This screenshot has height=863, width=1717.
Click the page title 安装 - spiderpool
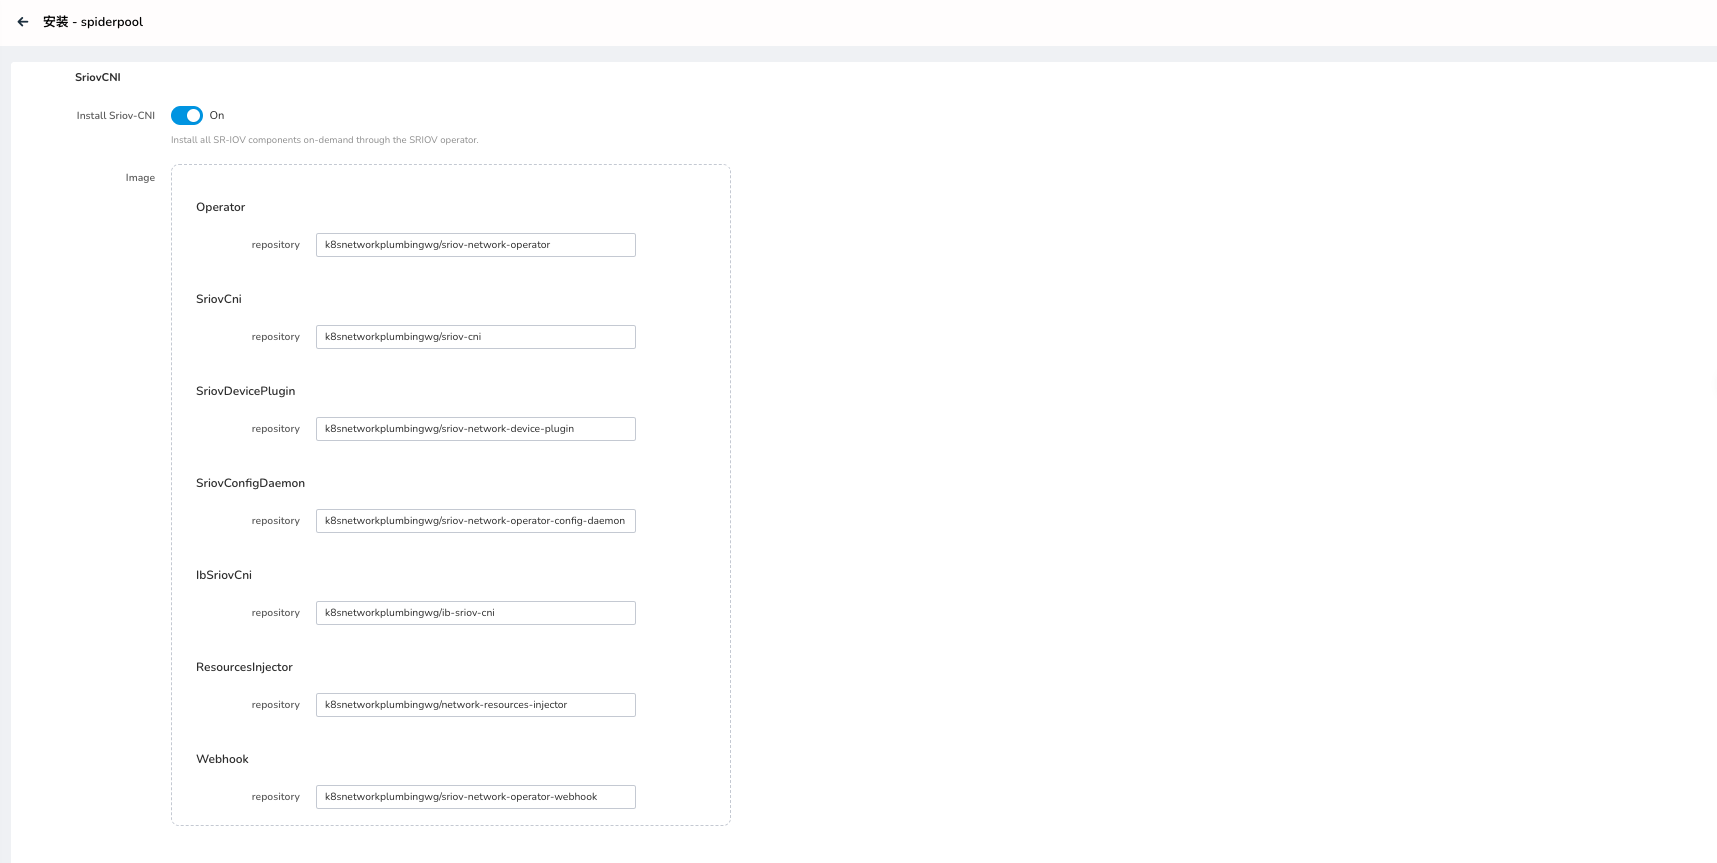coord(93,22)
